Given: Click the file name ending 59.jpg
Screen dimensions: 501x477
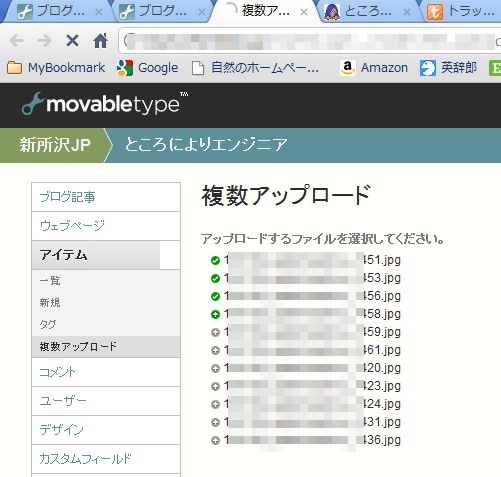Looking at the screenshot, I should click(x=312, y=332).
